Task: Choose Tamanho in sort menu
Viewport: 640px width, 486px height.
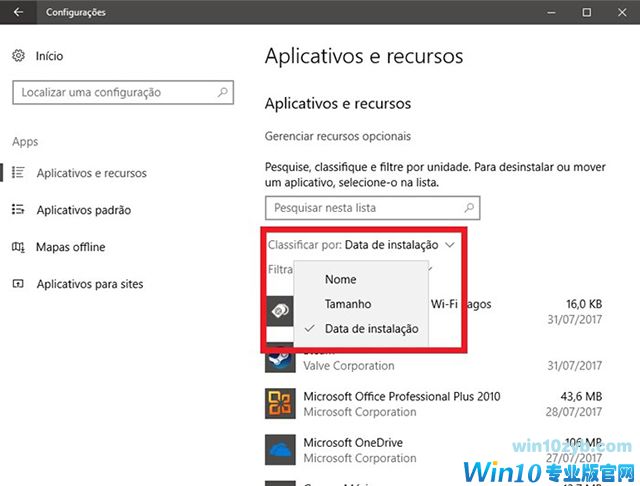Action: pyautogui.click(x=348, y=304)
